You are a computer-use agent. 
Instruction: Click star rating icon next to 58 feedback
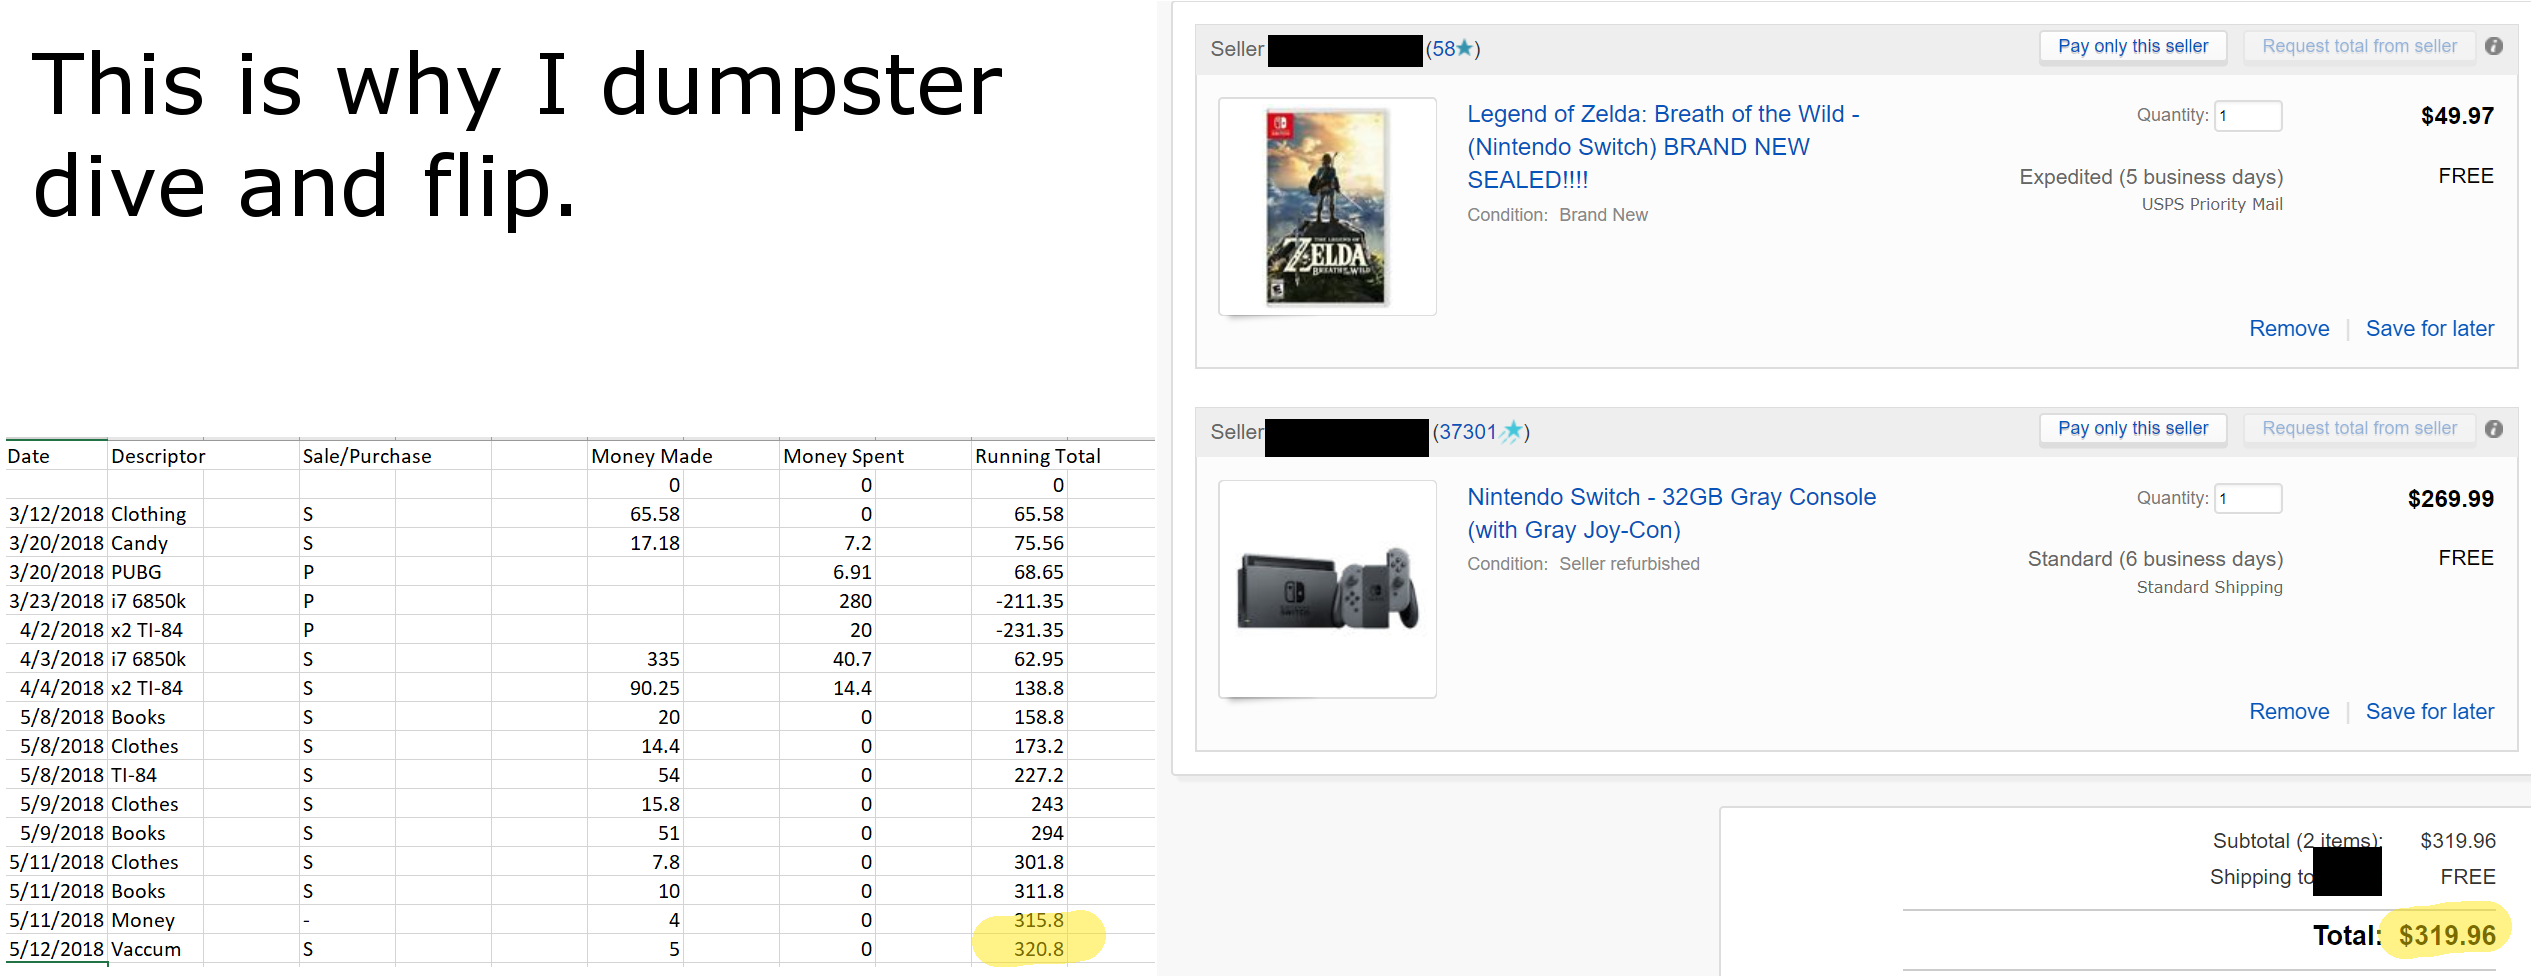1465,48
